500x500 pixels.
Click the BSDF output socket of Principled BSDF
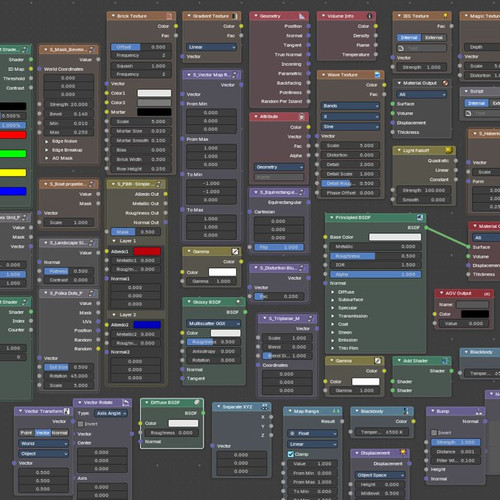426,227
